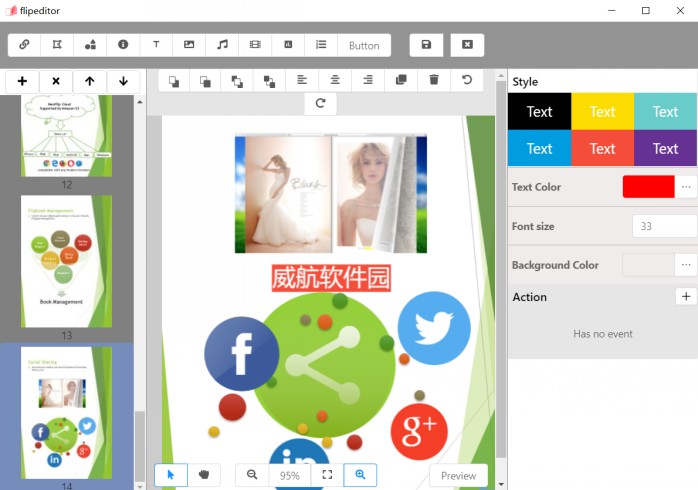Viewport: 698px width, 490px height.
Task: Click the red Text Color swatch
Action: tap(649, 186)
